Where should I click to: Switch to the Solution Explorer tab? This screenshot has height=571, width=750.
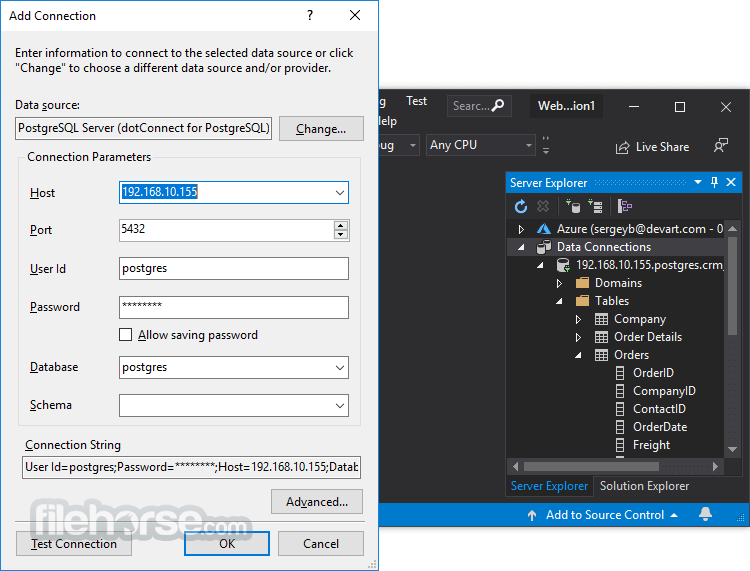644,486
